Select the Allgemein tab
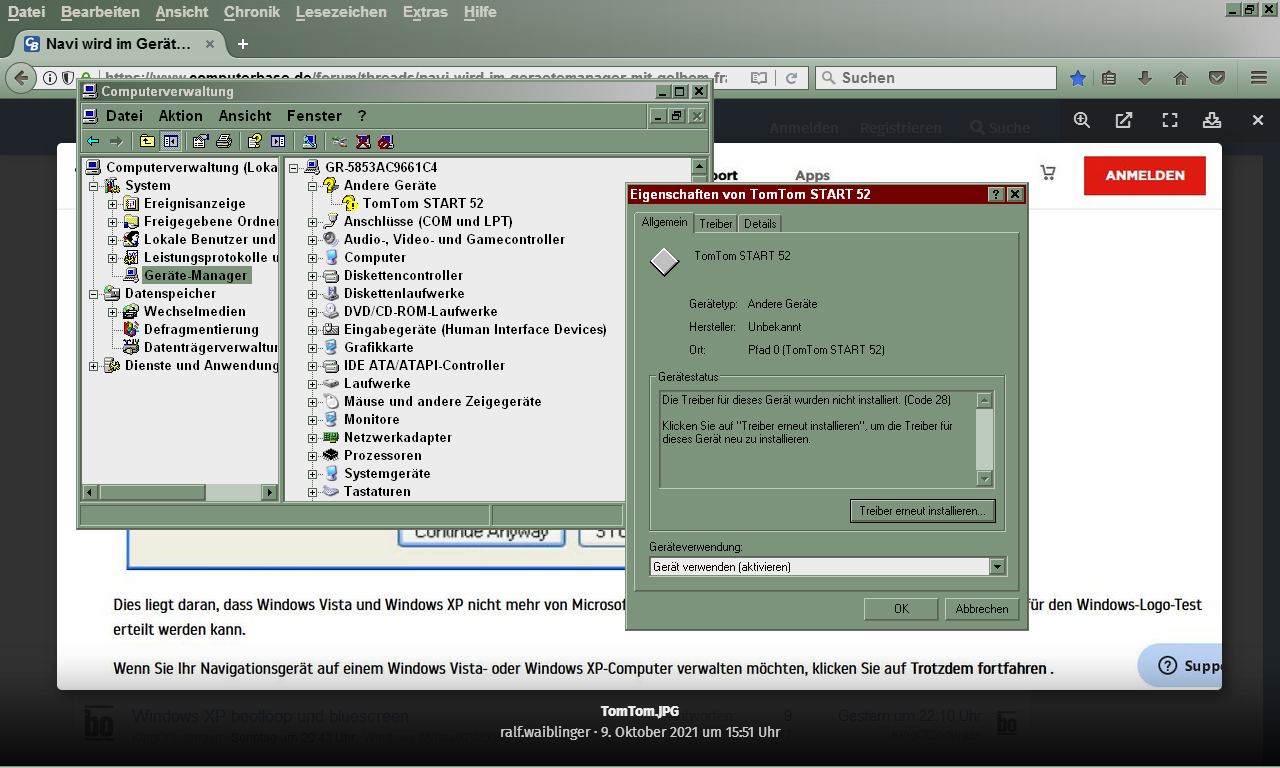 point(664,222)
